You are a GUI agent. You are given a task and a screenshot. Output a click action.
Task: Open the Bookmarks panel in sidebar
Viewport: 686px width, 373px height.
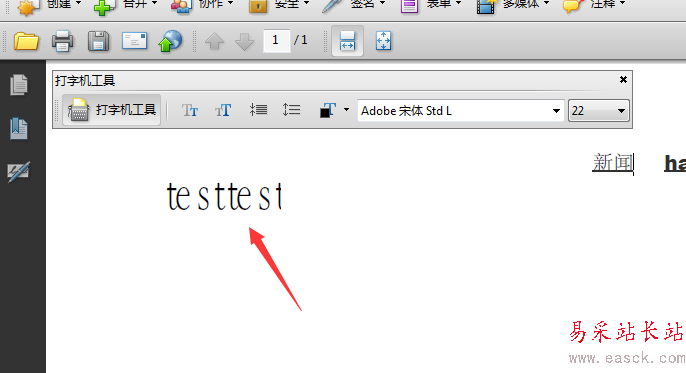click(x=19, y=129)
